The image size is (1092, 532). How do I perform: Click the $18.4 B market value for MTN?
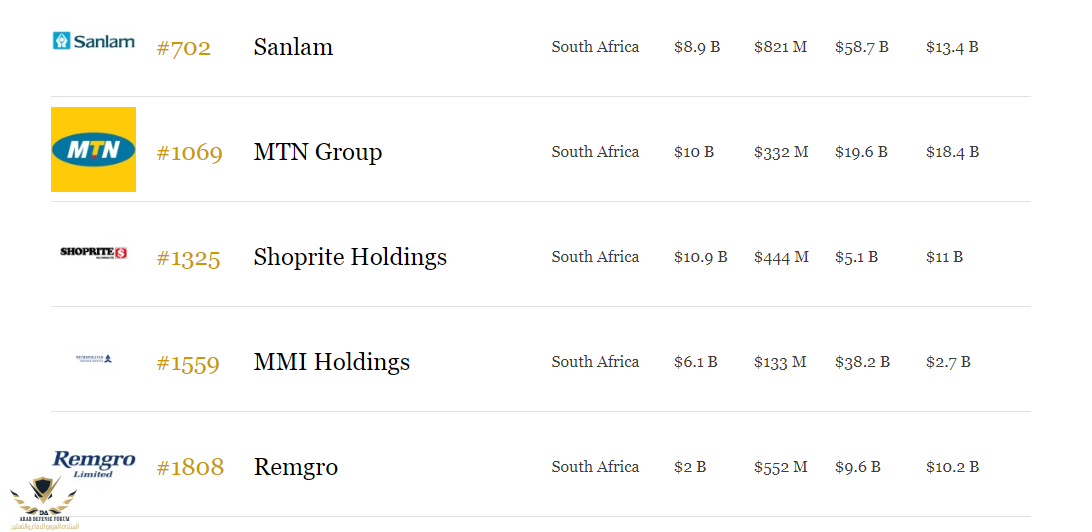coord(952,152)
